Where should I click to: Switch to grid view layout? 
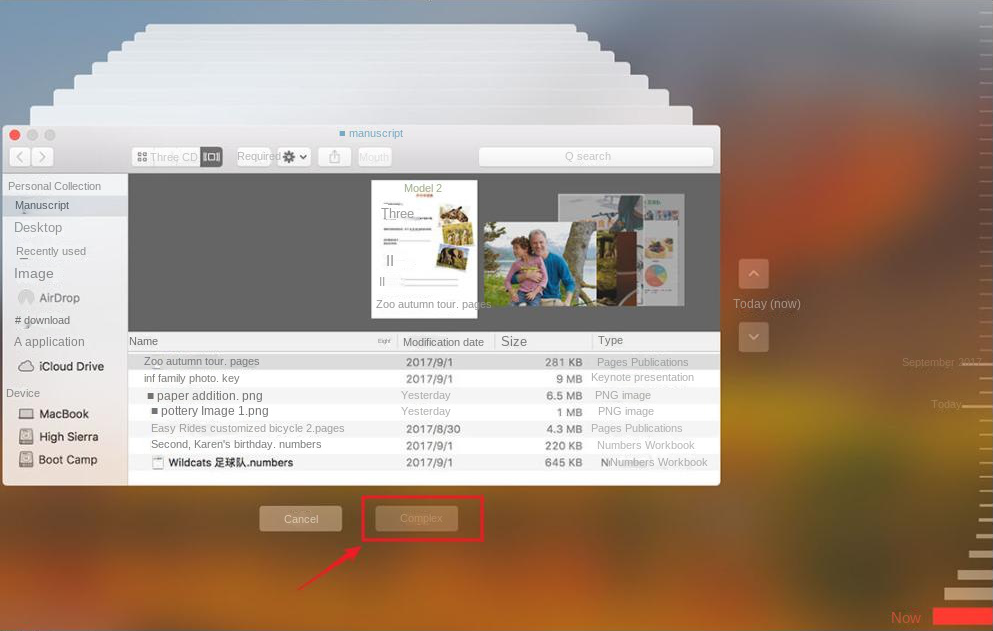[x=145, y=156]
